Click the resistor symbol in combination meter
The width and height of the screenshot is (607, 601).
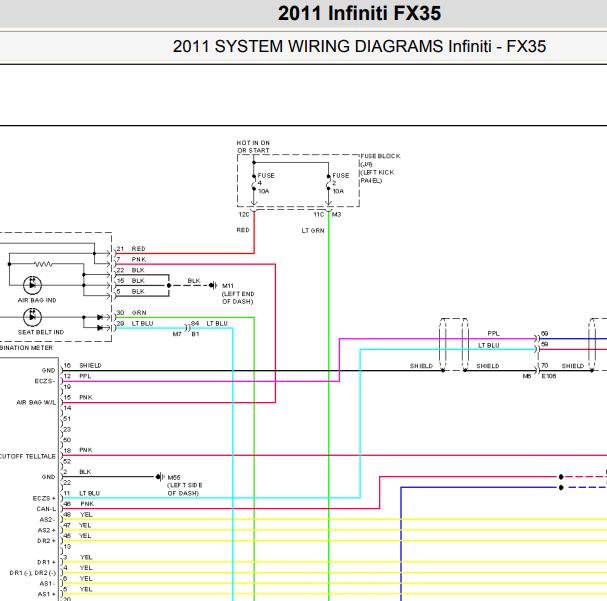(43, 264)
